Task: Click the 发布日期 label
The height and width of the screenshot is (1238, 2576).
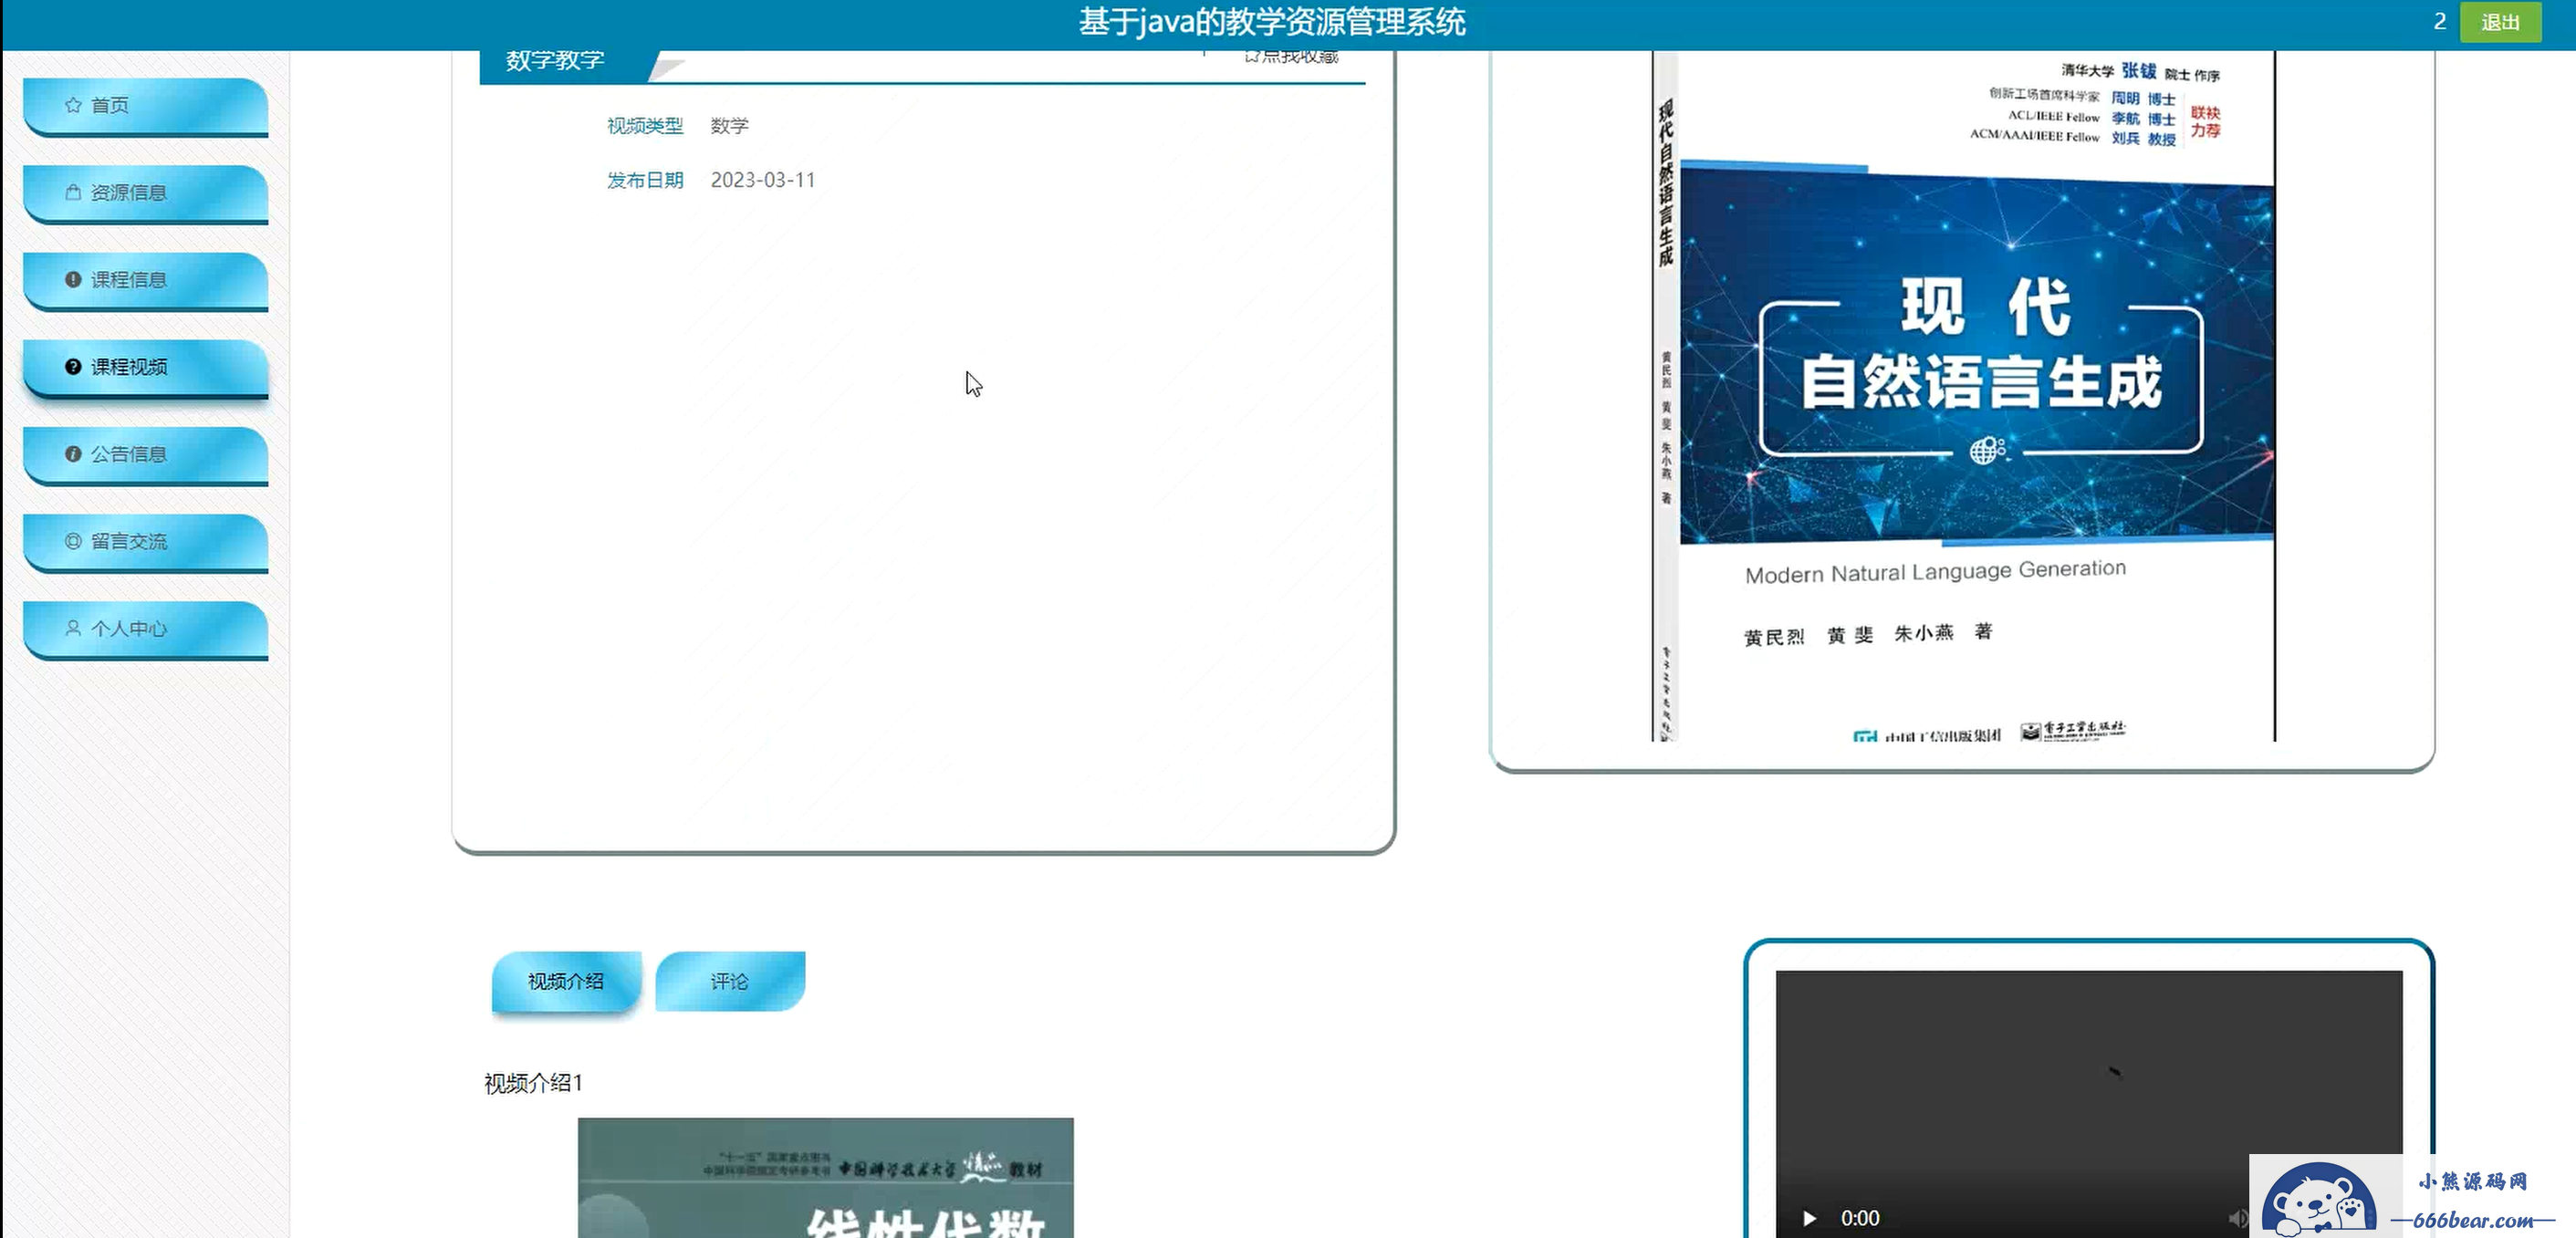Action: [x=645, y=180]
